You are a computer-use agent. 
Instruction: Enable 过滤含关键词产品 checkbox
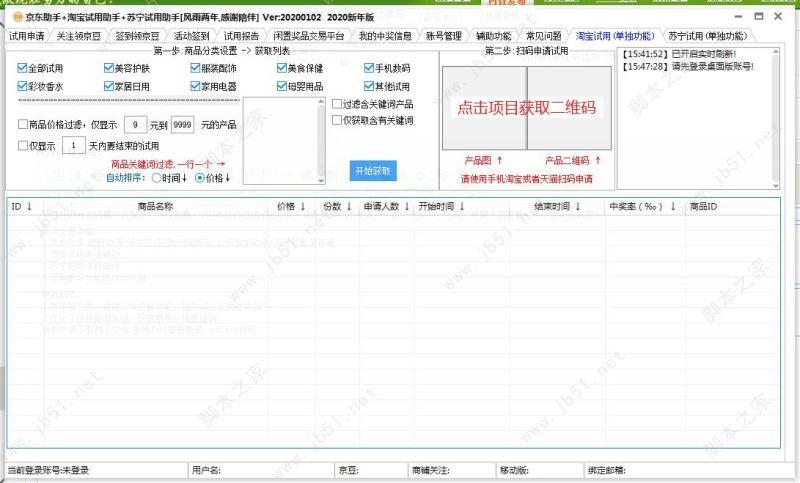tap(337, 104)
